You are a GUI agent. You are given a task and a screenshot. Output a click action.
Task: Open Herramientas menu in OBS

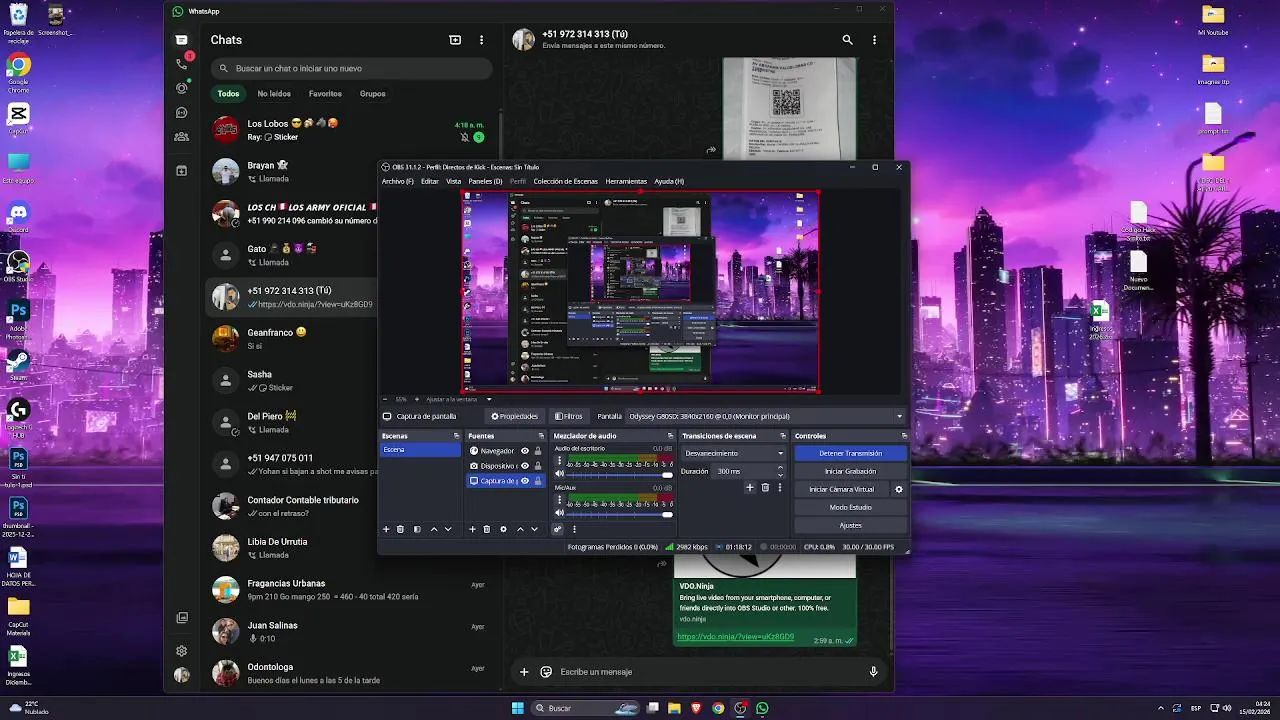click(x=626, y=181)
